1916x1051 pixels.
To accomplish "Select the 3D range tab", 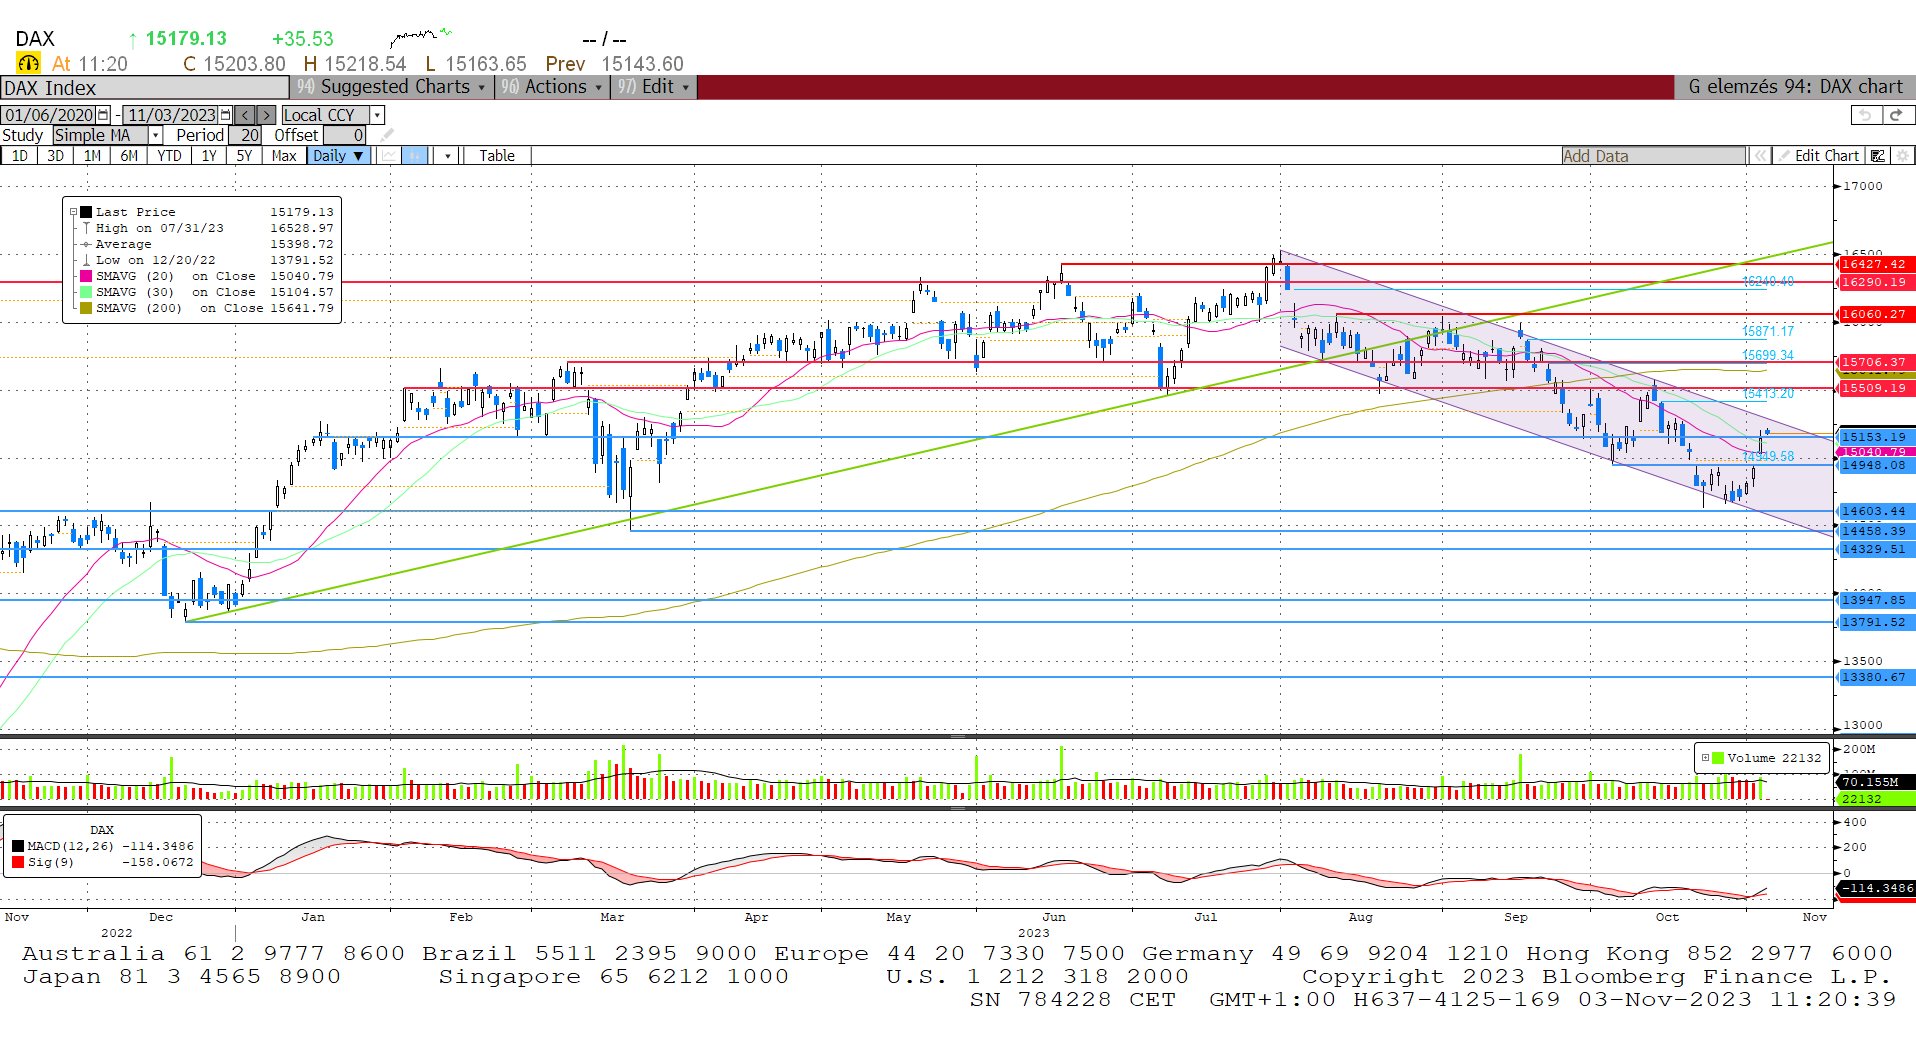I will [55, 155].
